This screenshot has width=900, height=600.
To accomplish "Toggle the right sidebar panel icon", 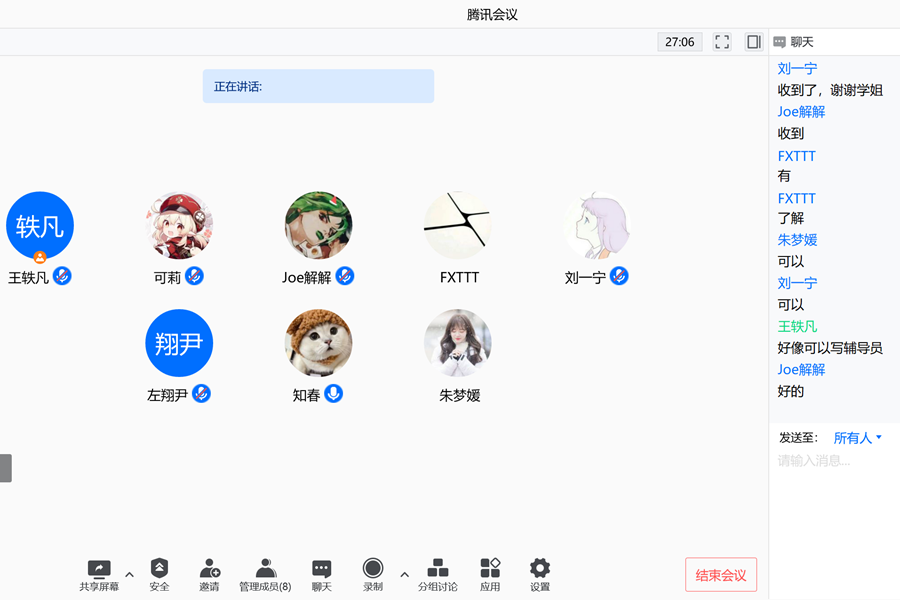I will tap(754, 42).
